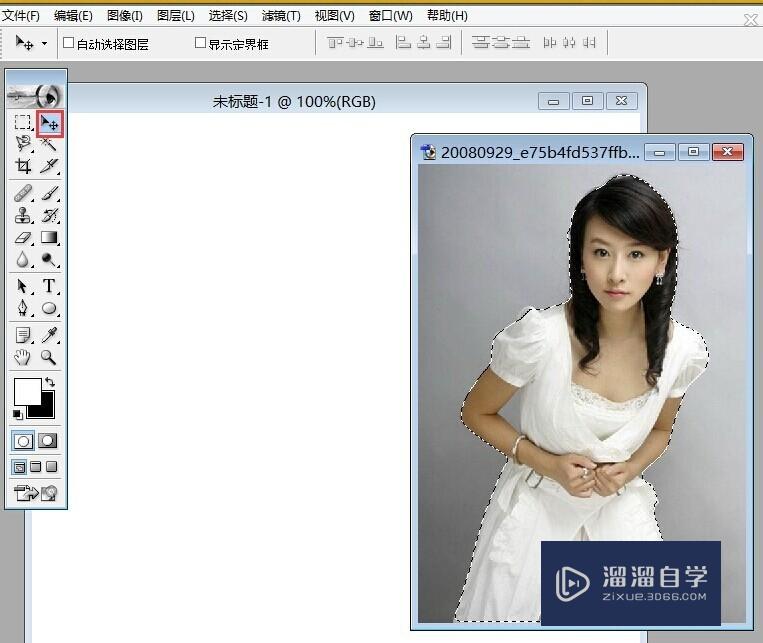Open the 窗口(W) menu
Screen dimensions: 763x643
pos(390,16)
